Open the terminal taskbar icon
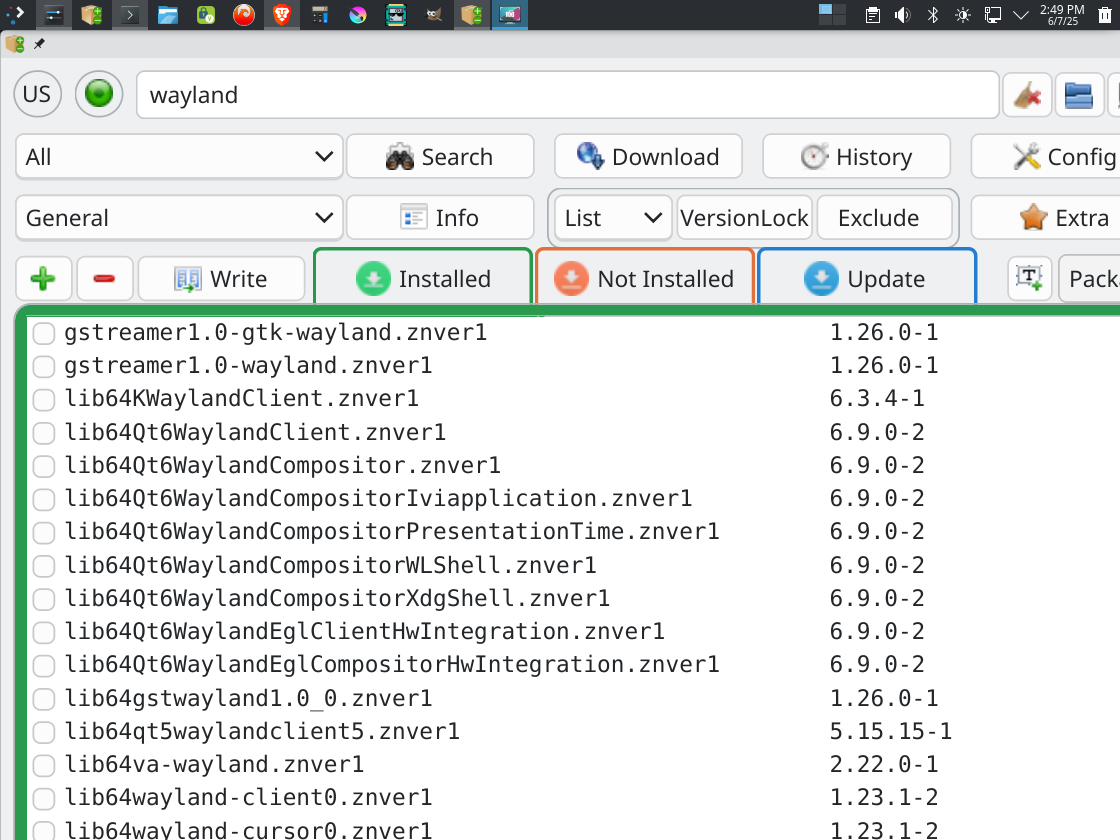This screenshot has width=1120, height=840. tap(129, 14)
